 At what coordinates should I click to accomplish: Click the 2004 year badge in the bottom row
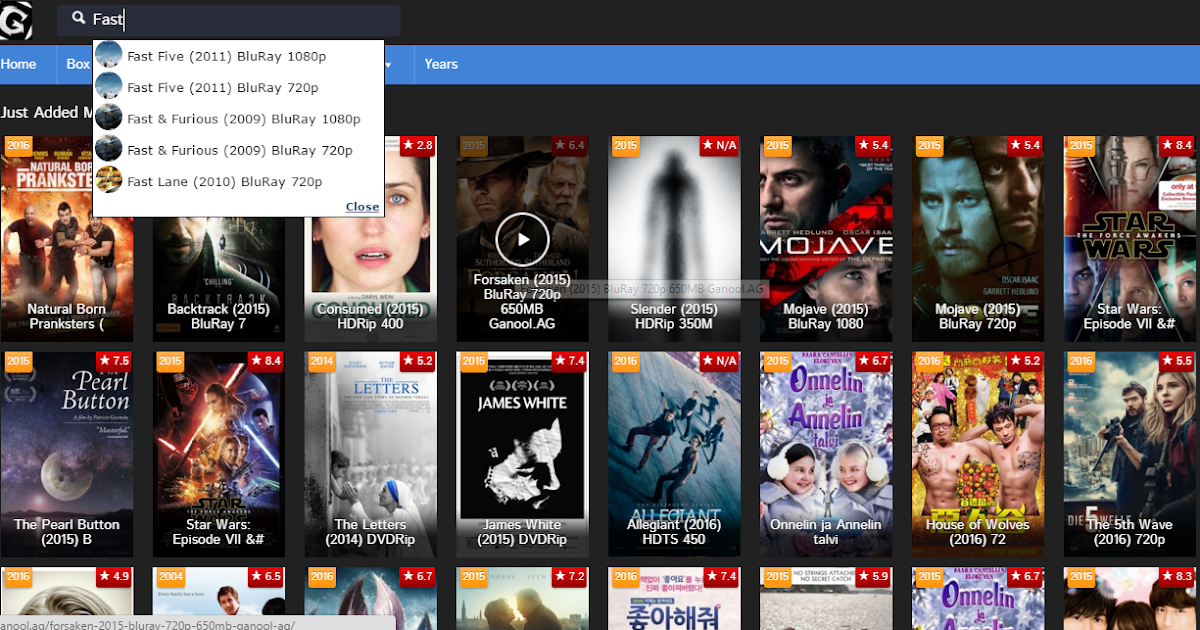click(170, 577)
